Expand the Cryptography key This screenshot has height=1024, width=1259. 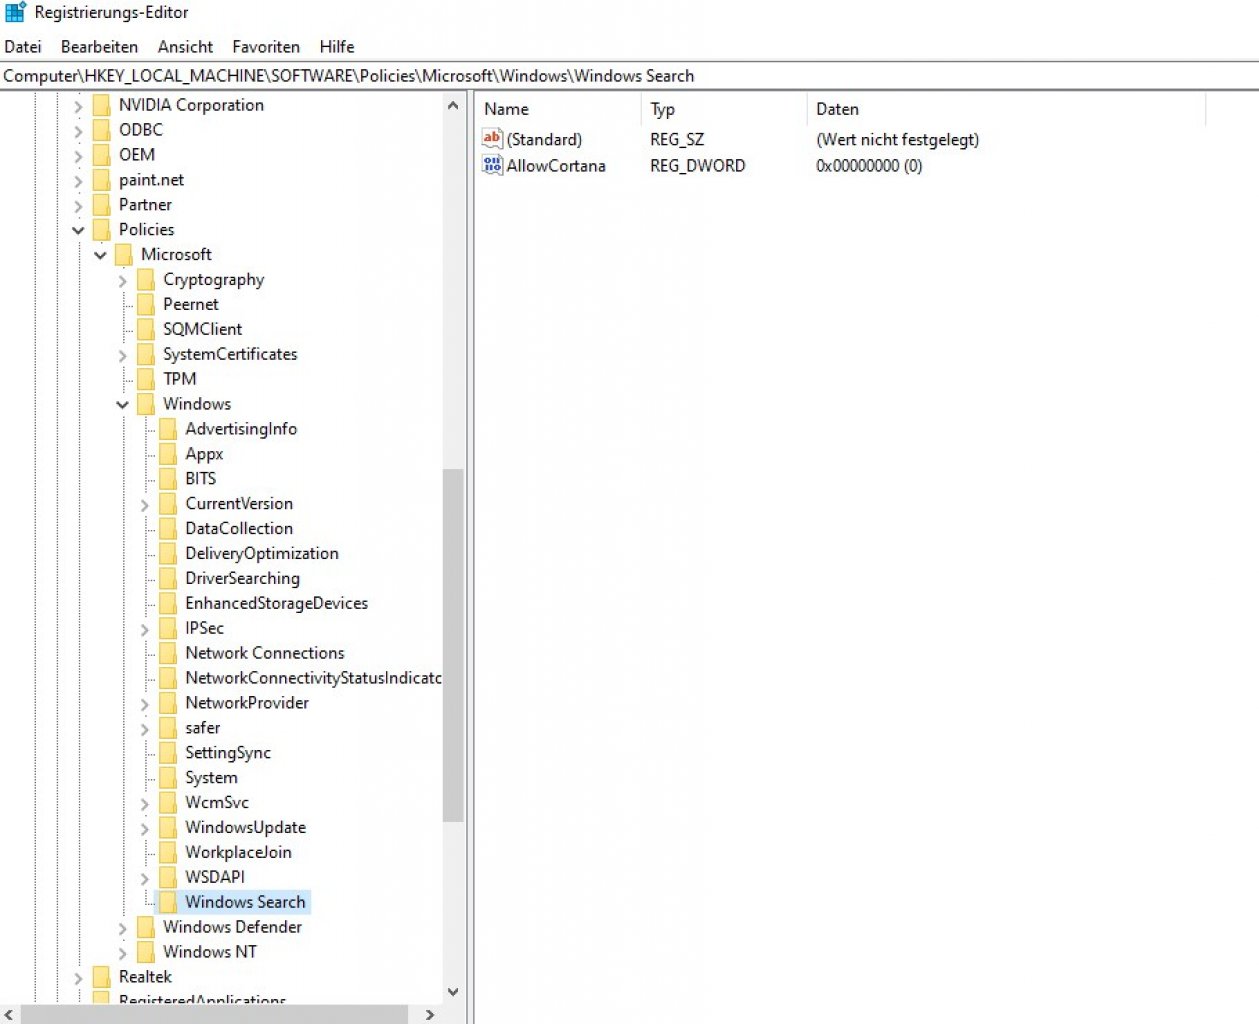tap(123, 281)
